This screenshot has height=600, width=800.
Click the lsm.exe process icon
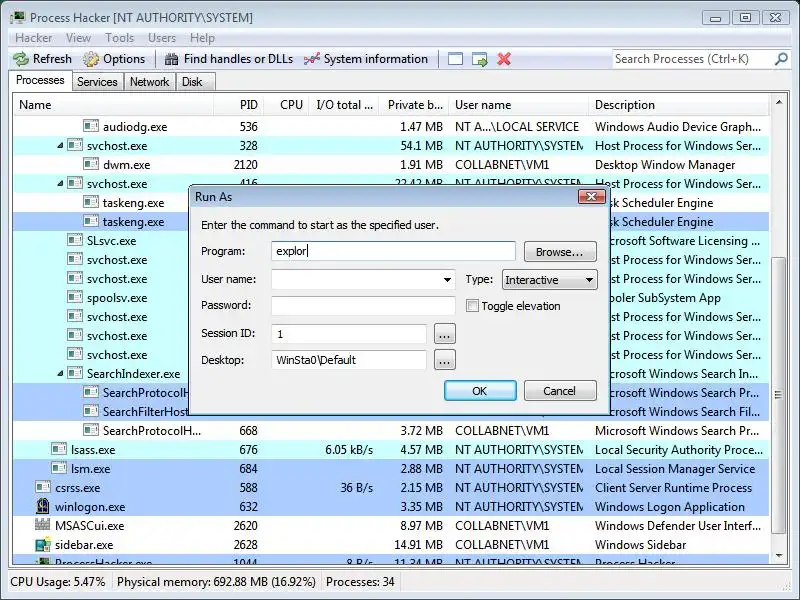tap(59, 468)
